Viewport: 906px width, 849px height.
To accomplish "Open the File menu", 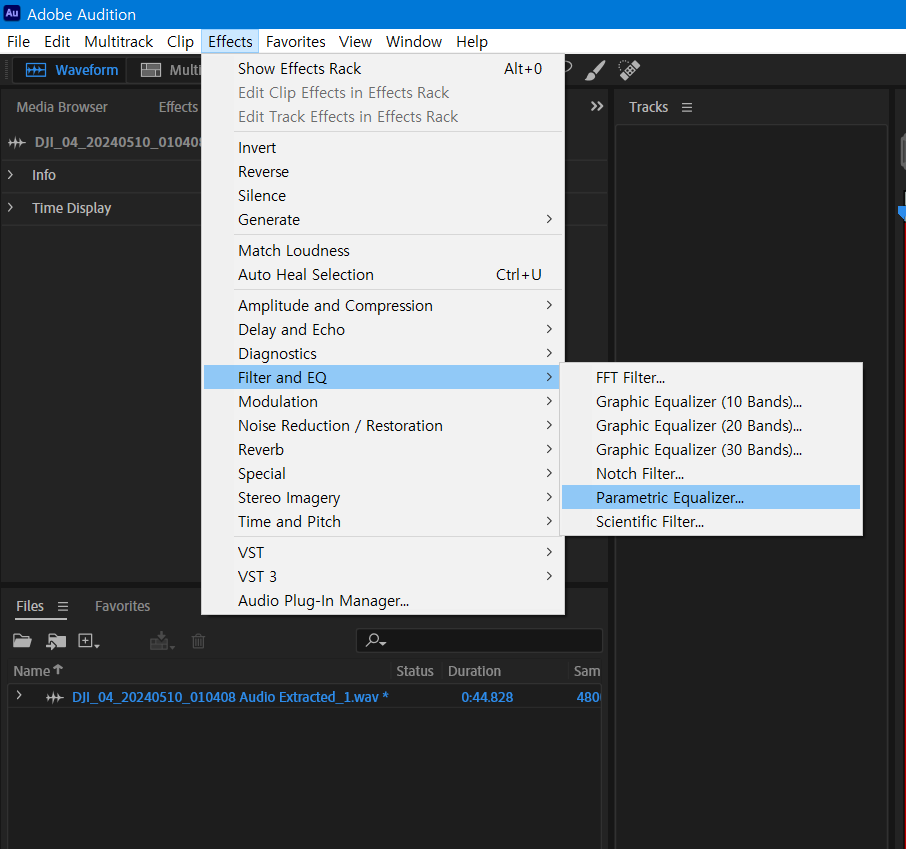I will (18, 42).
